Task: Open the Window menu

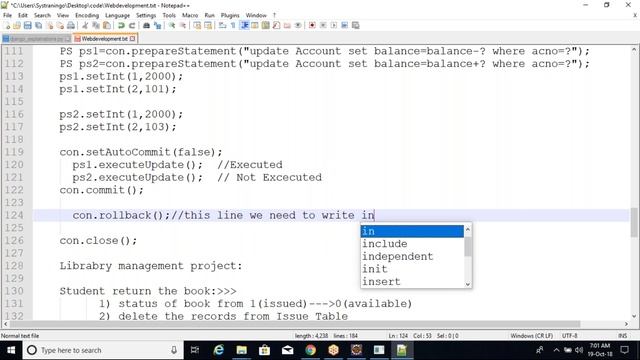Action: (256, 15)
